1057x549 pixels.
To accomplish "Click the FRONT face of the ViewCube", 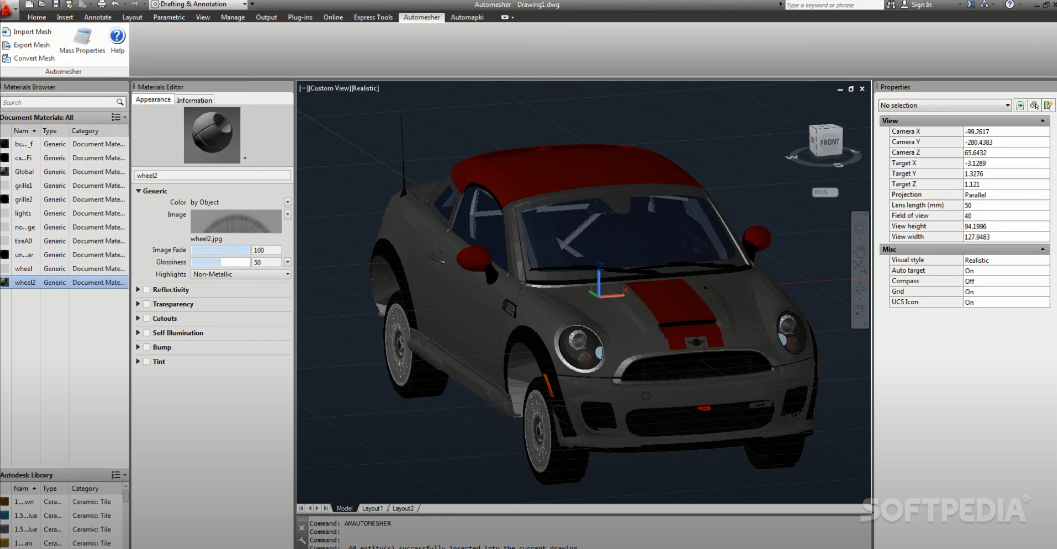I will (x=829, y=142).
